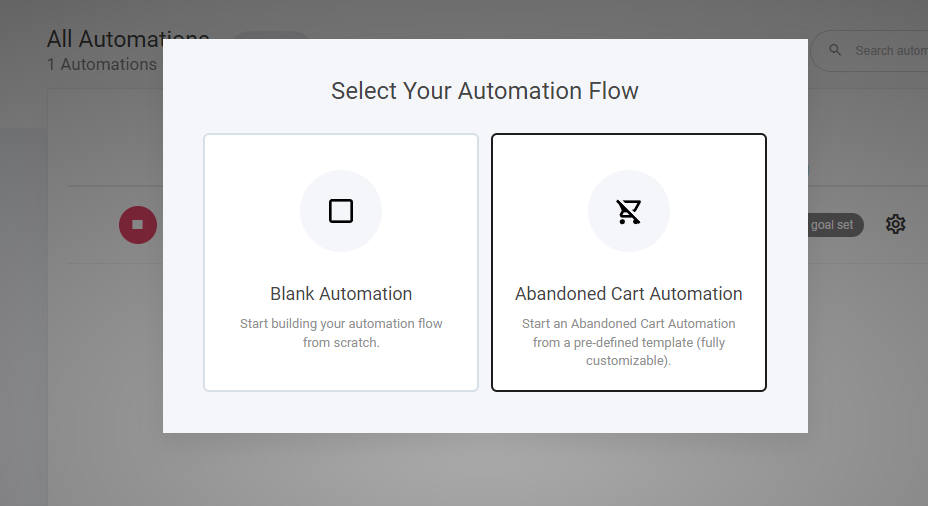Select the "Abandoned Cart Automation" title
The image size is (928, 506).
[x=628, y=294]
